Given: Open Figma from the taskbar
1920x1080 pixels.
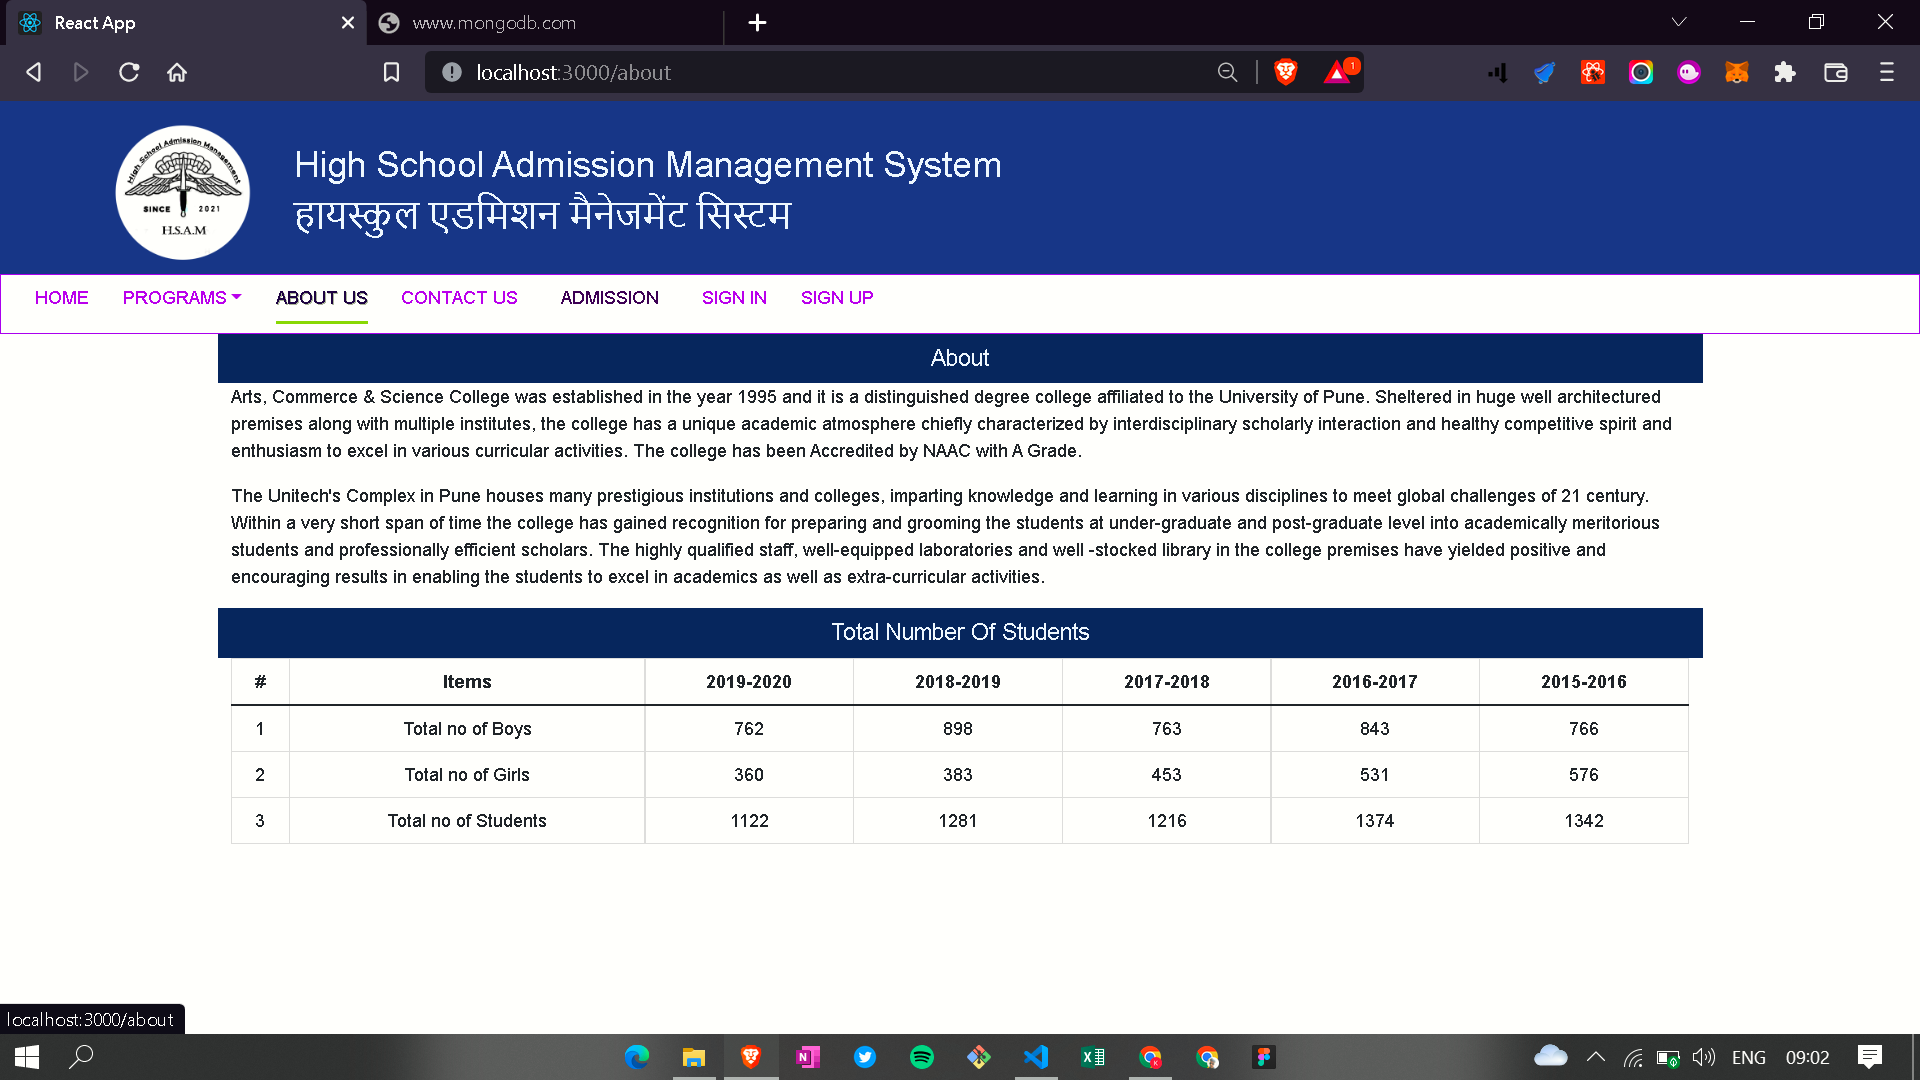Looking at the screenshot, I should click(1264, 1057).
